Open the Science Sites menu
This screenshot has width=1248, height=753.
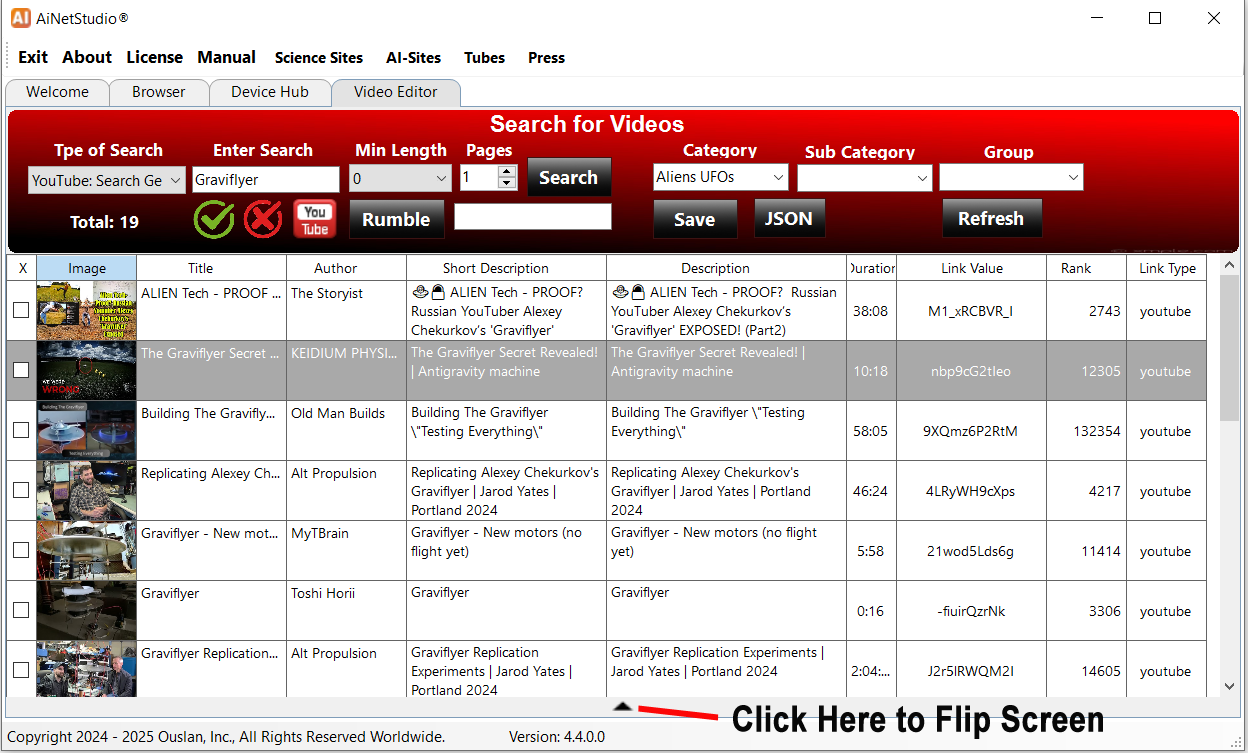click(319, 58)
